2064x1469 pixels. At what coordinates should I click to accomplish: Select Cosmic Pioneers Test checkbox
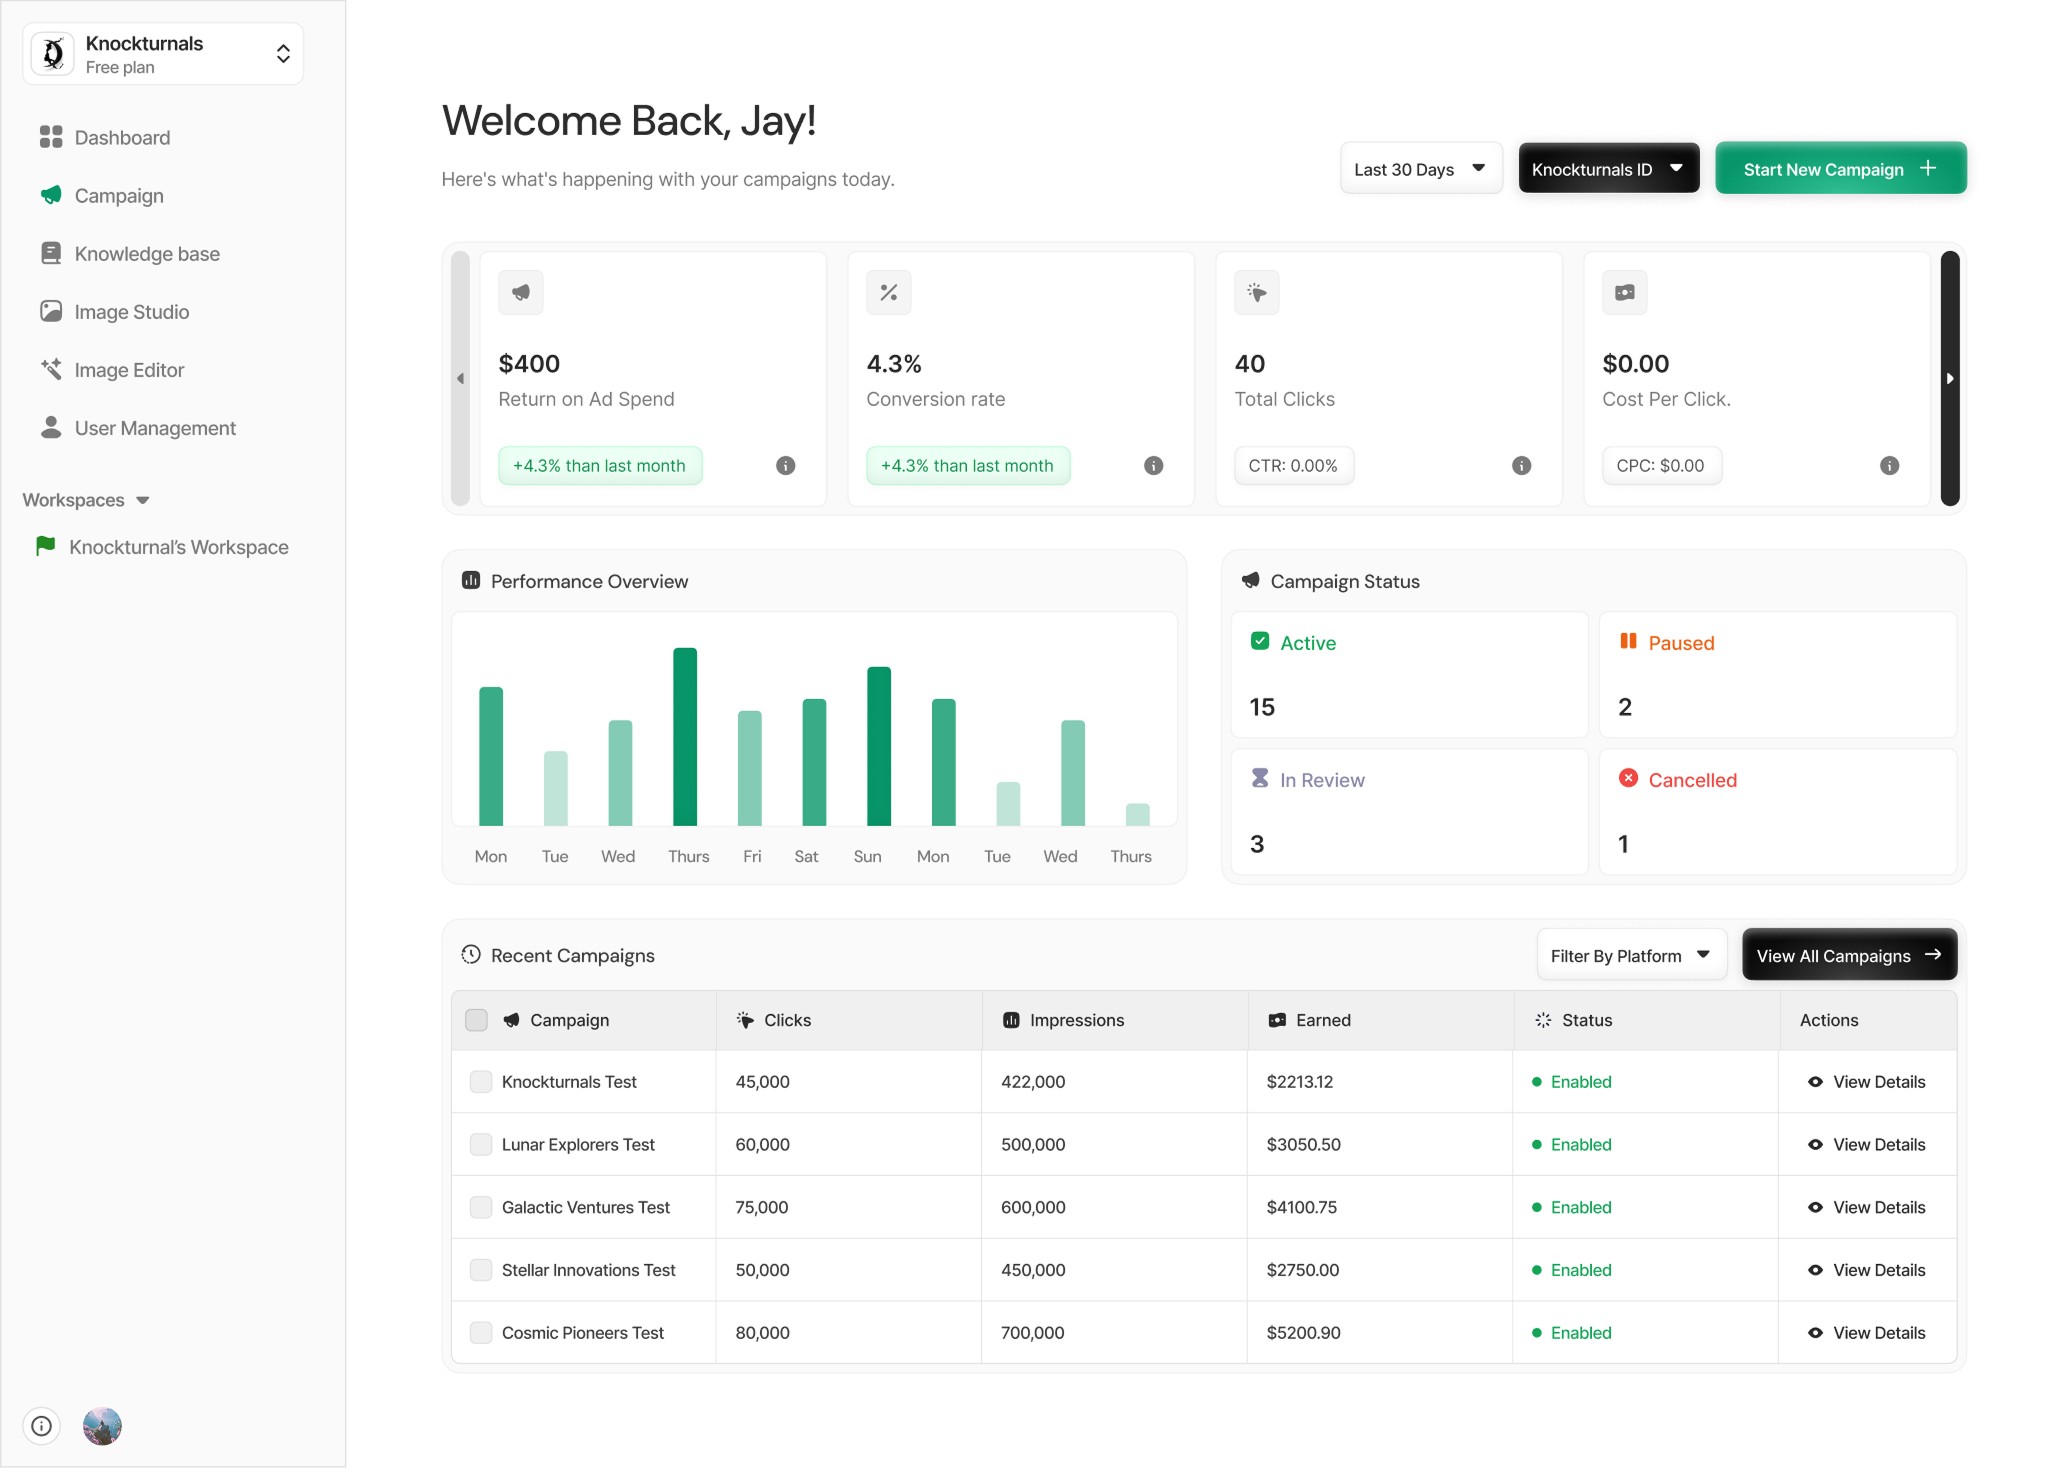point(481,1332)
